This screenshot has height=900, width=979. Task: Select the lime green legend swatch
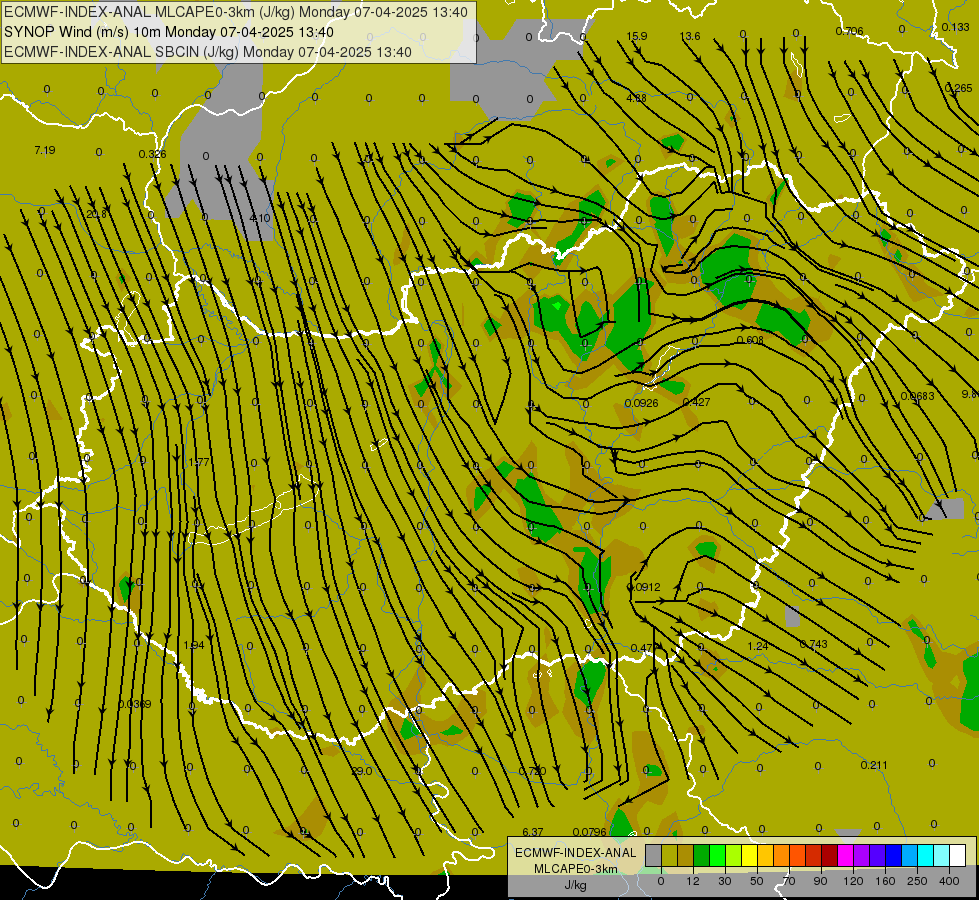point(734,855)
